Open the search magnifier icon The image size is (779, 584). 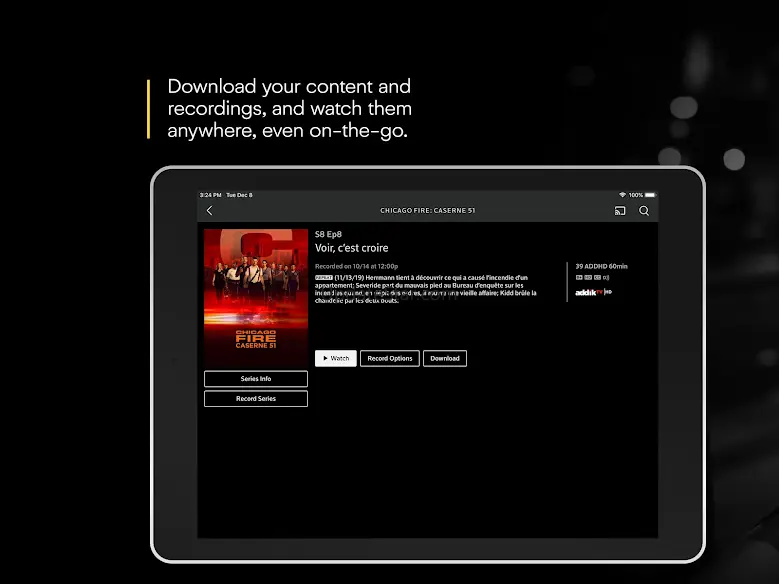[644, 211]
